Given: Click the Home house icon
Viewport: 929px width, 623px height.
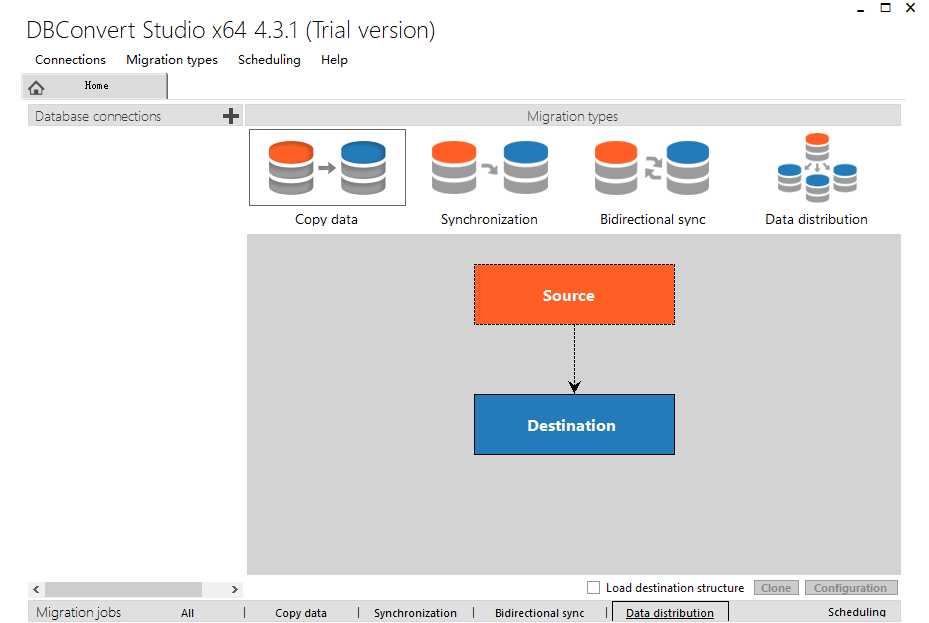Looking at the screenshot, I should 36,88.
